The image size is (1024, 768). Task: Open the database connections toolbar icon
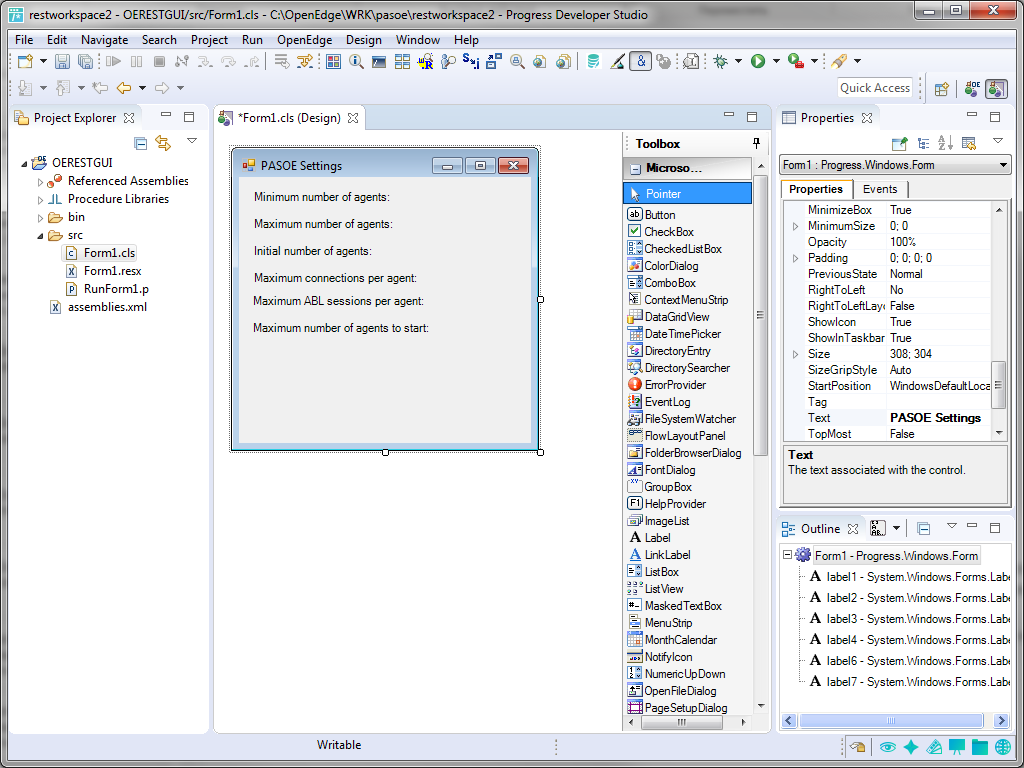pos(593,61)
